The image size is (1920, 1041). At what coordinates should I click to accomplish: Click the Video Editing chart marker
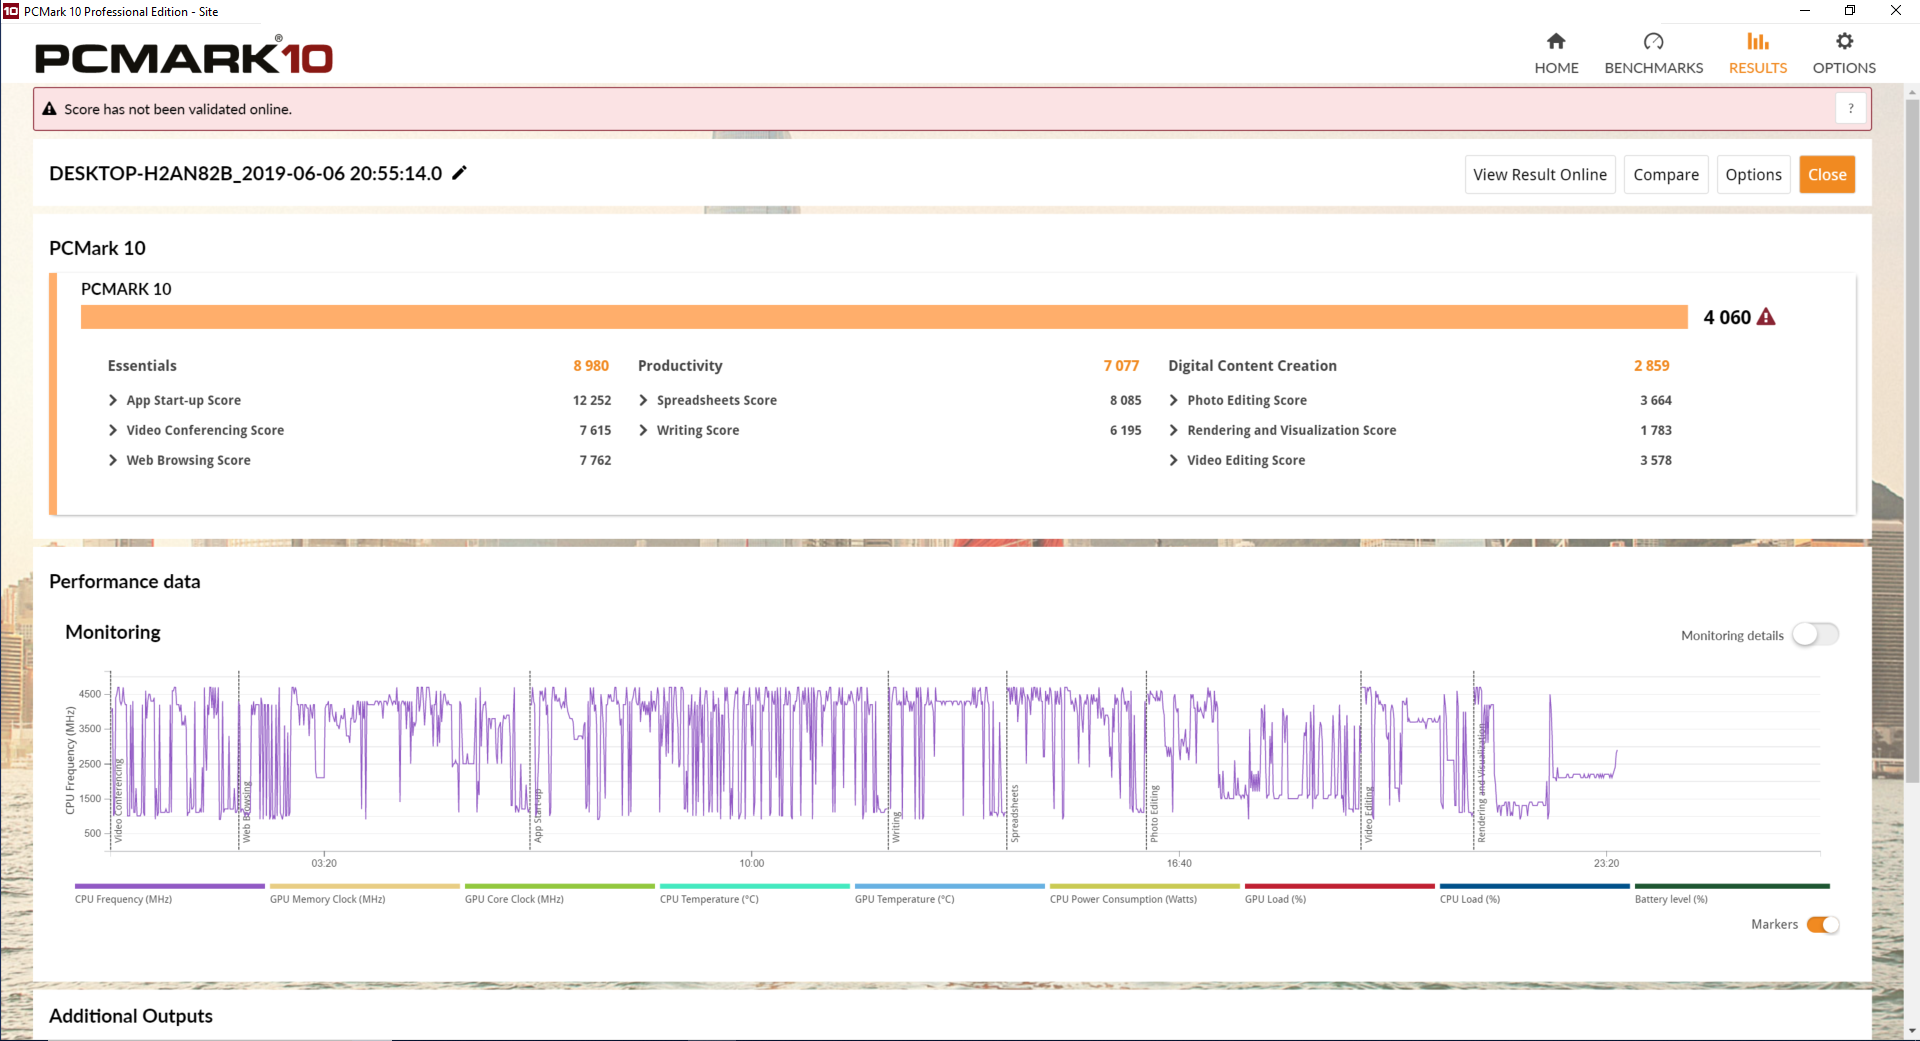(1369, 814)
